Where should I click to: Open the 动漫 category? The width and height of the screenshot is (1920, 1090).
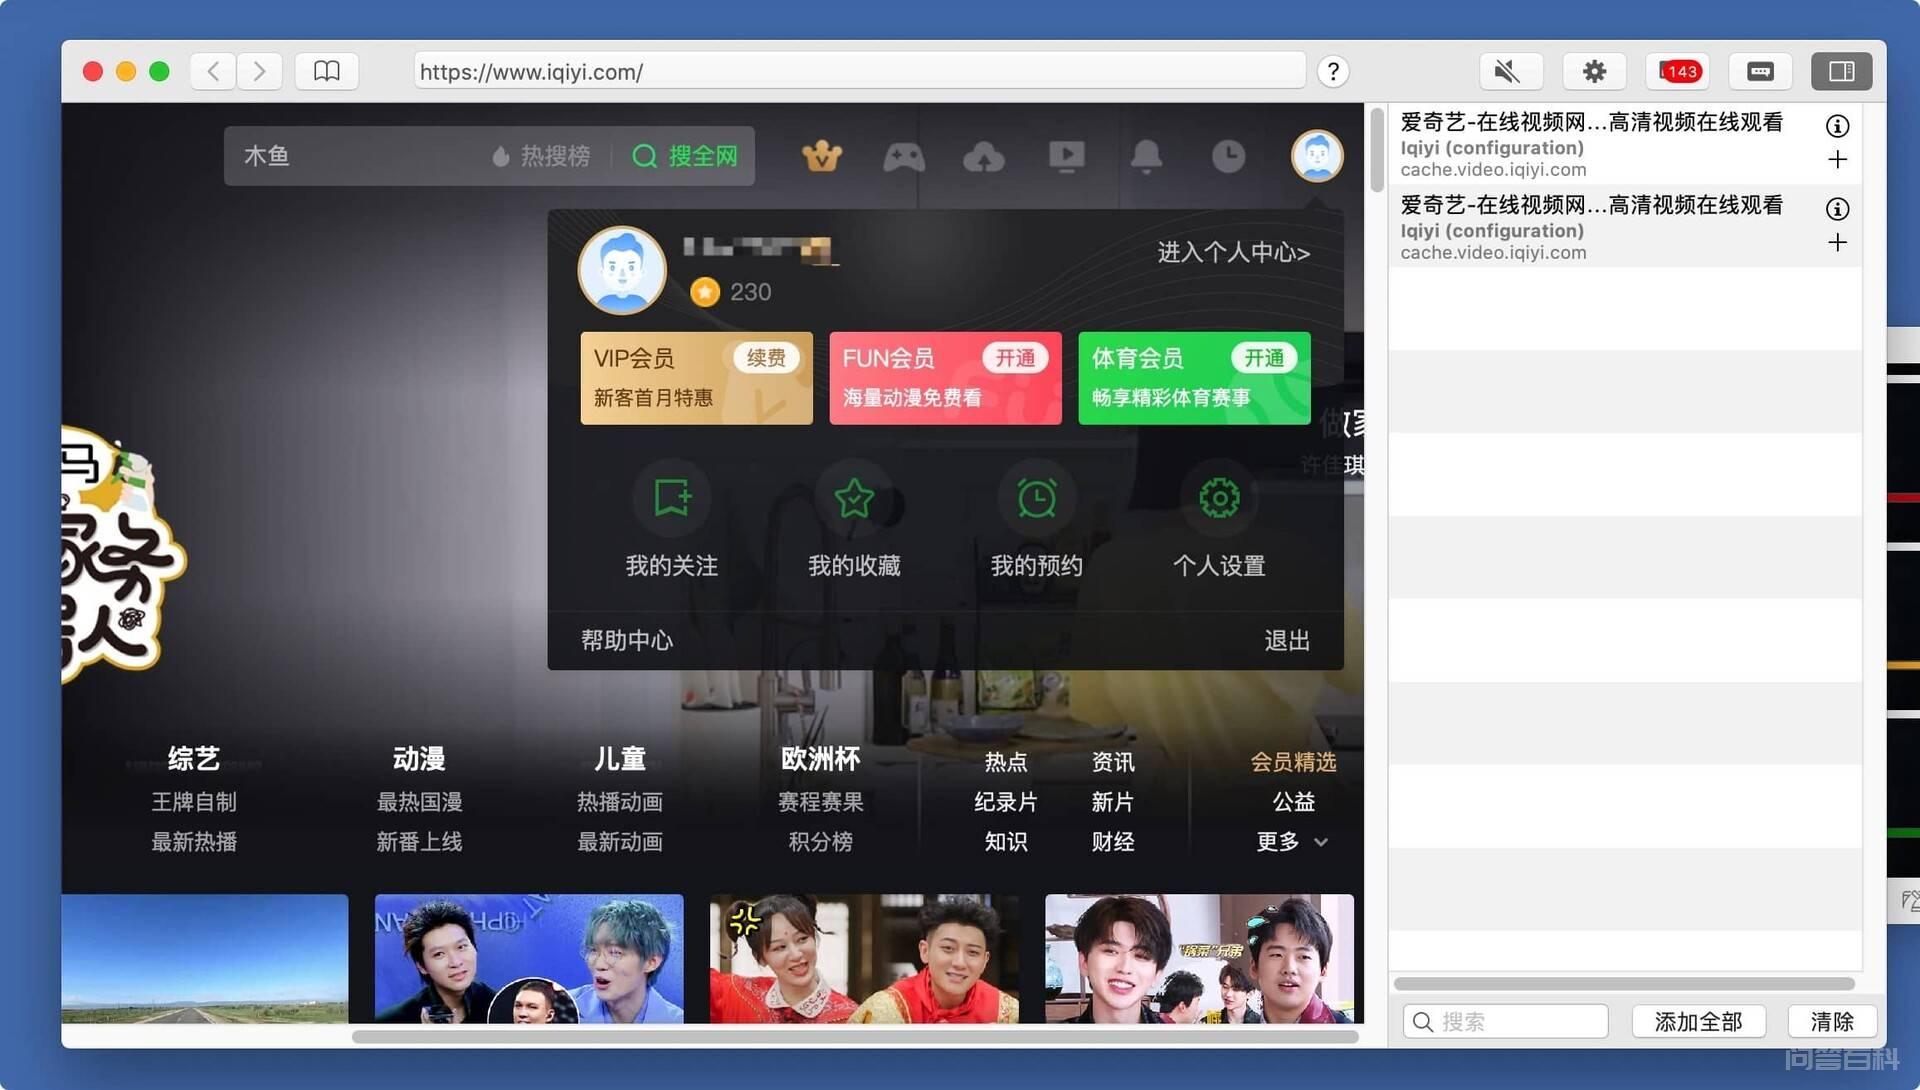(x=418, y=759)
